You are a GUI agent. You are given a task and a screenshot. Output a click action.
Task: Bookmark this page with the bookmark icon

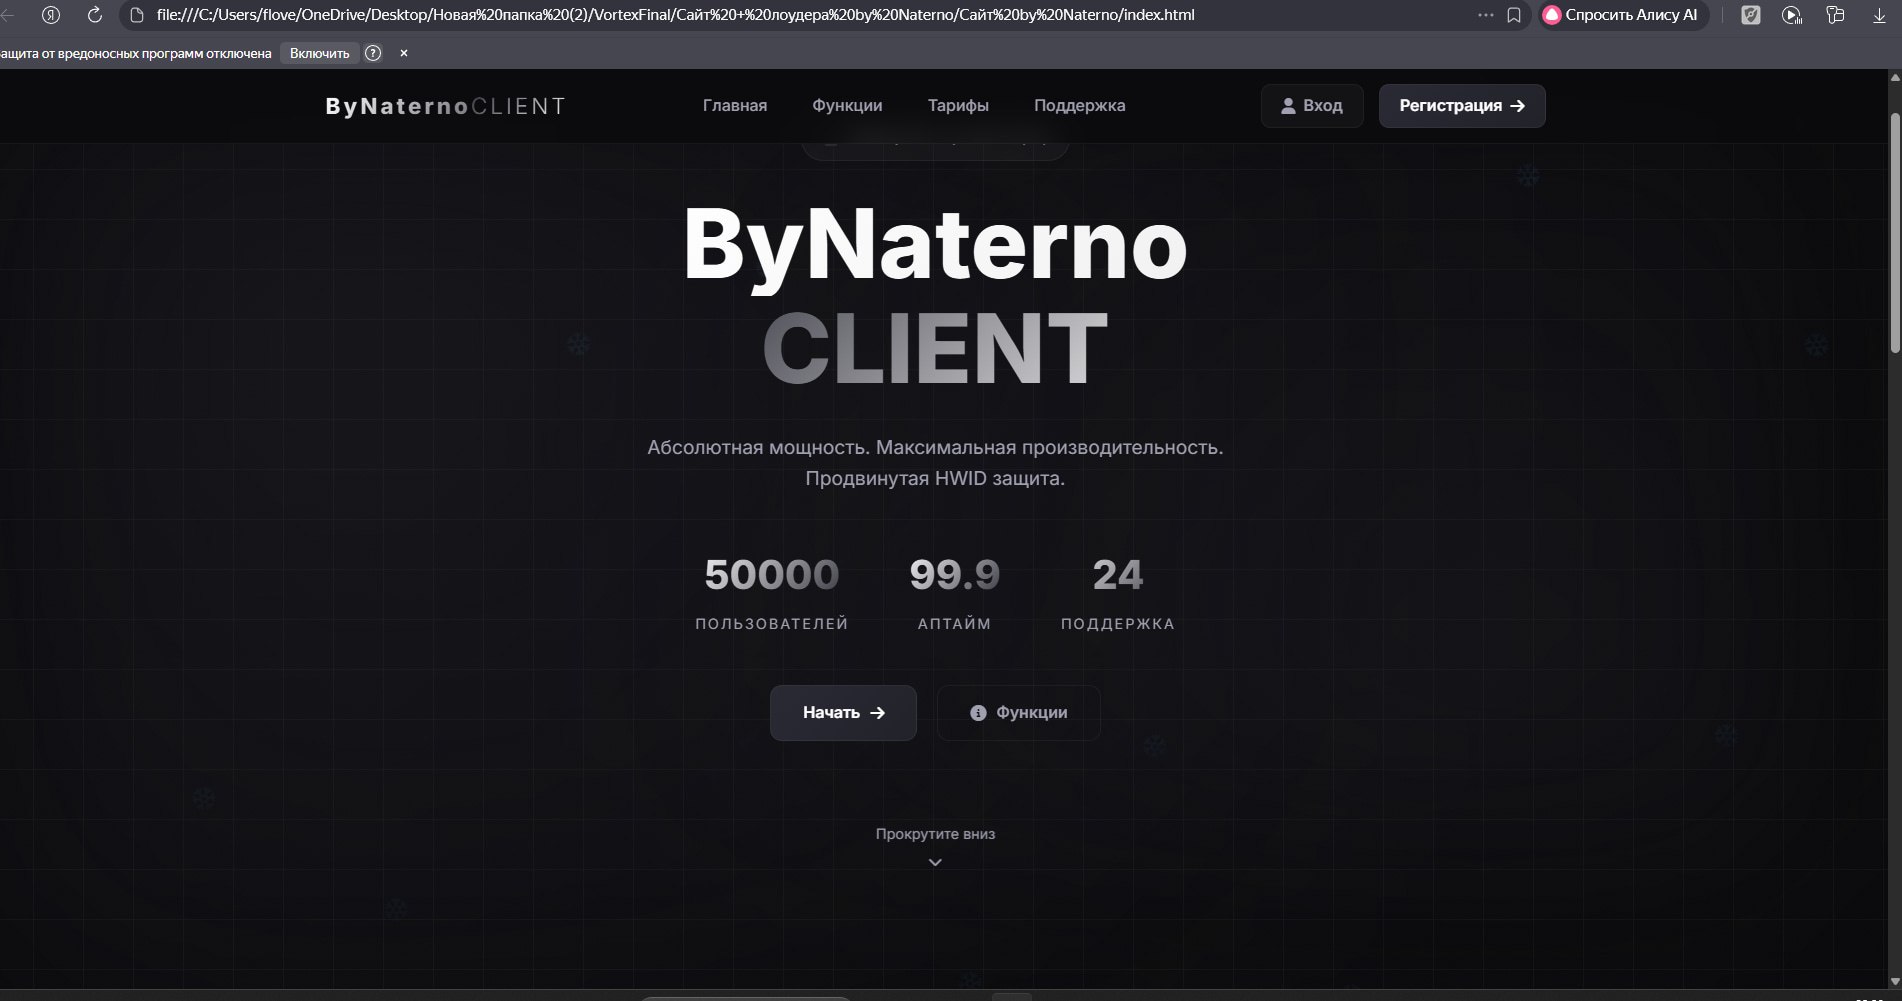pos(1514,15)
